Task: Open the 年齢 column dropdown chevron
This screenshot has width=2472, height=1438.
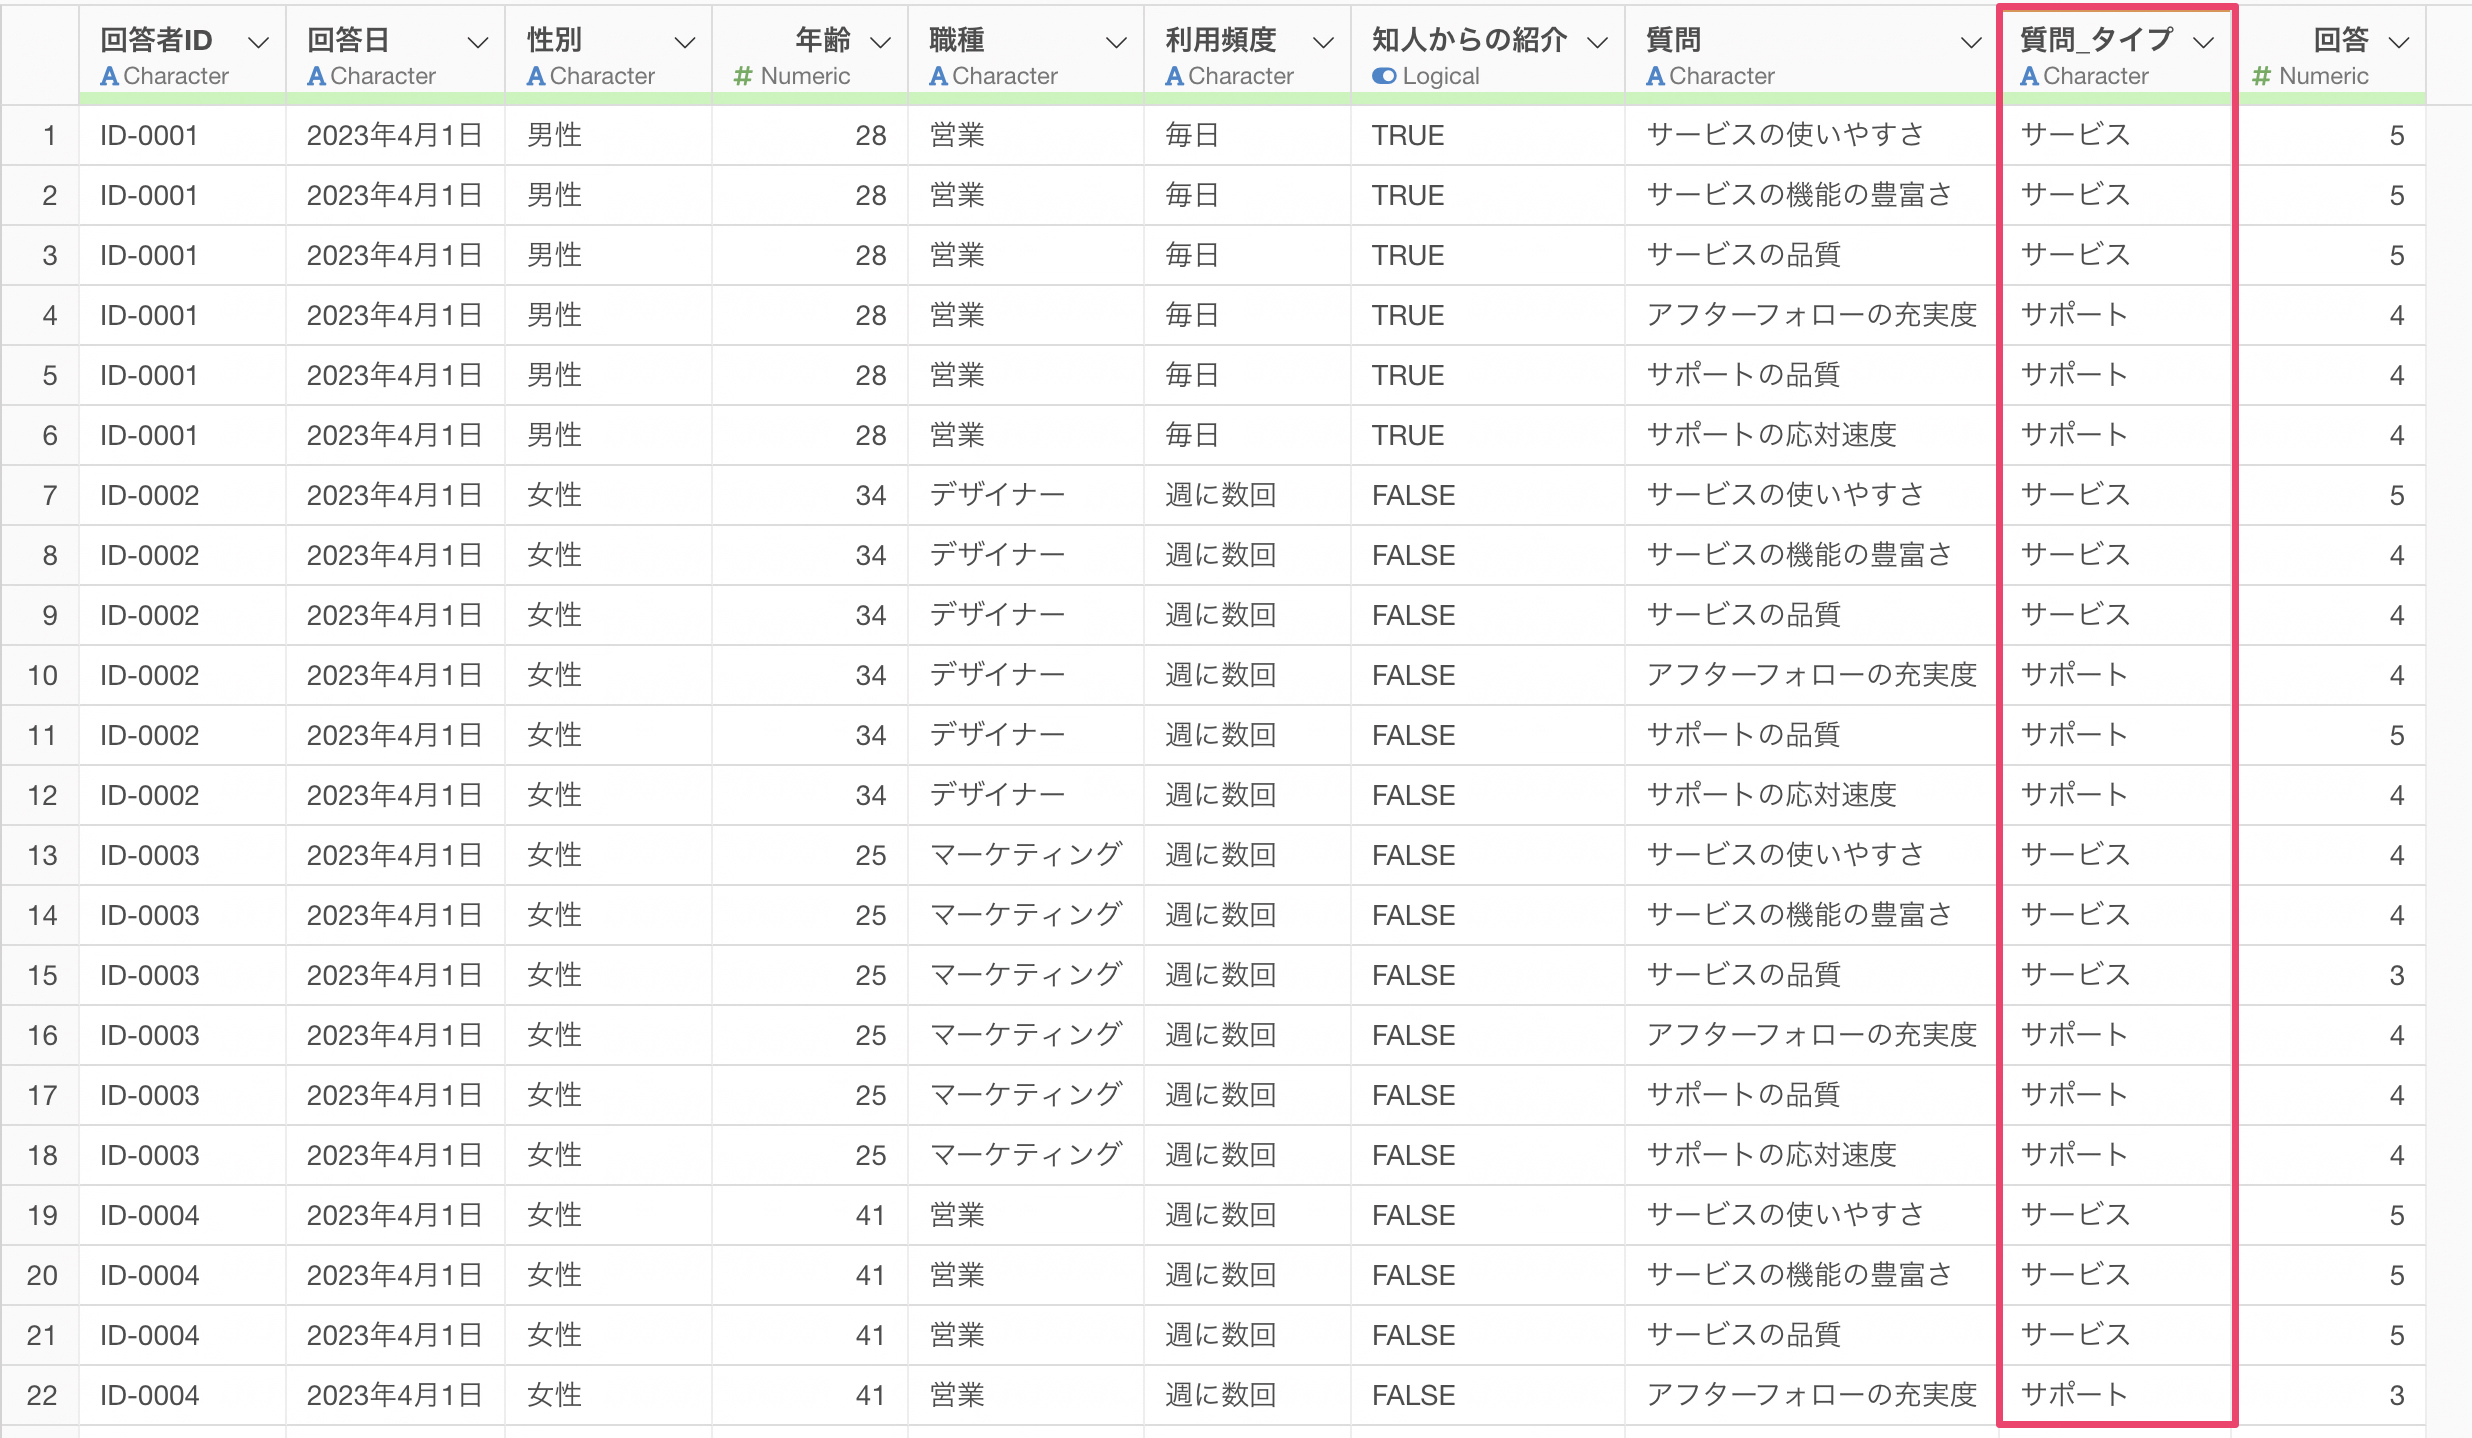Action: [881, 42]
